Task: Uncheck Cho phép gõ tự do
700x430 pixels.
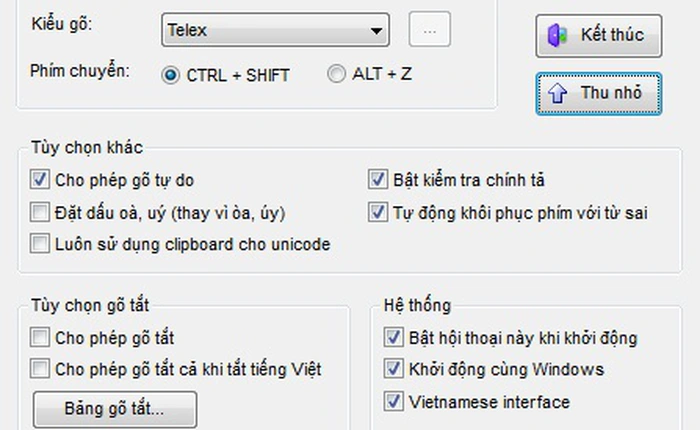Action: [x=40, y=181]
